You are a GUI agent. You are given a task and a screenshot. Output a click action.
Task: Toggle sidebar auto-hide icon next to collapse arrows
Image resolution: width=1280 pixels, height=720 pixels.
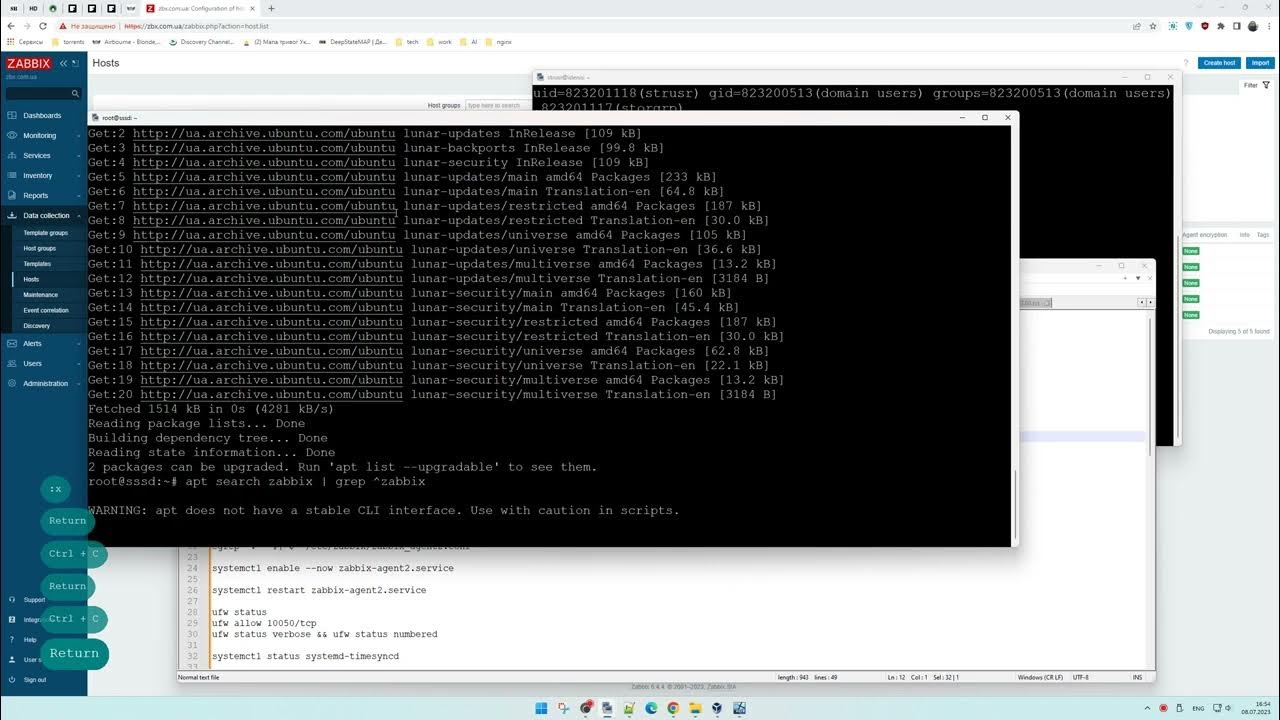[x=77, y=63]
